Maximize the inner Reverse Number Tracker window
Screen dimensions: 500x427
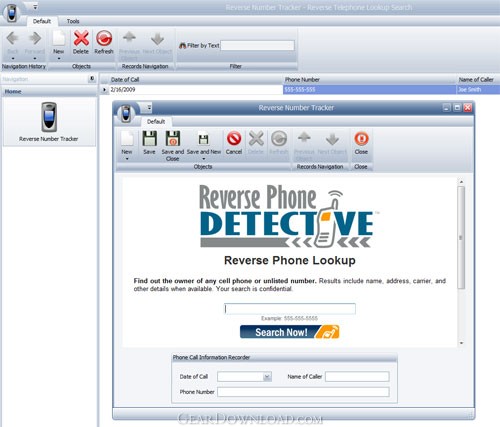[457, 107]
